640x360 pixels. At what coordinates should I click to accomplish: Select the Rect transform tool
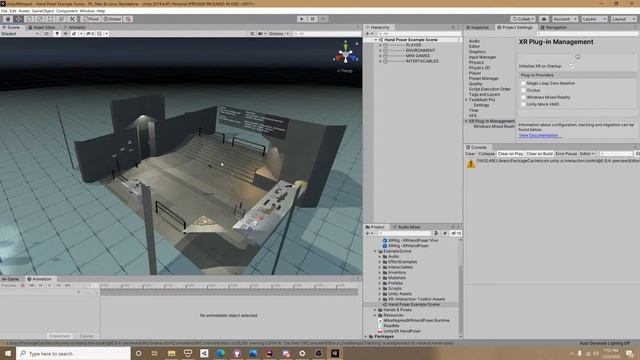(51, 19)
